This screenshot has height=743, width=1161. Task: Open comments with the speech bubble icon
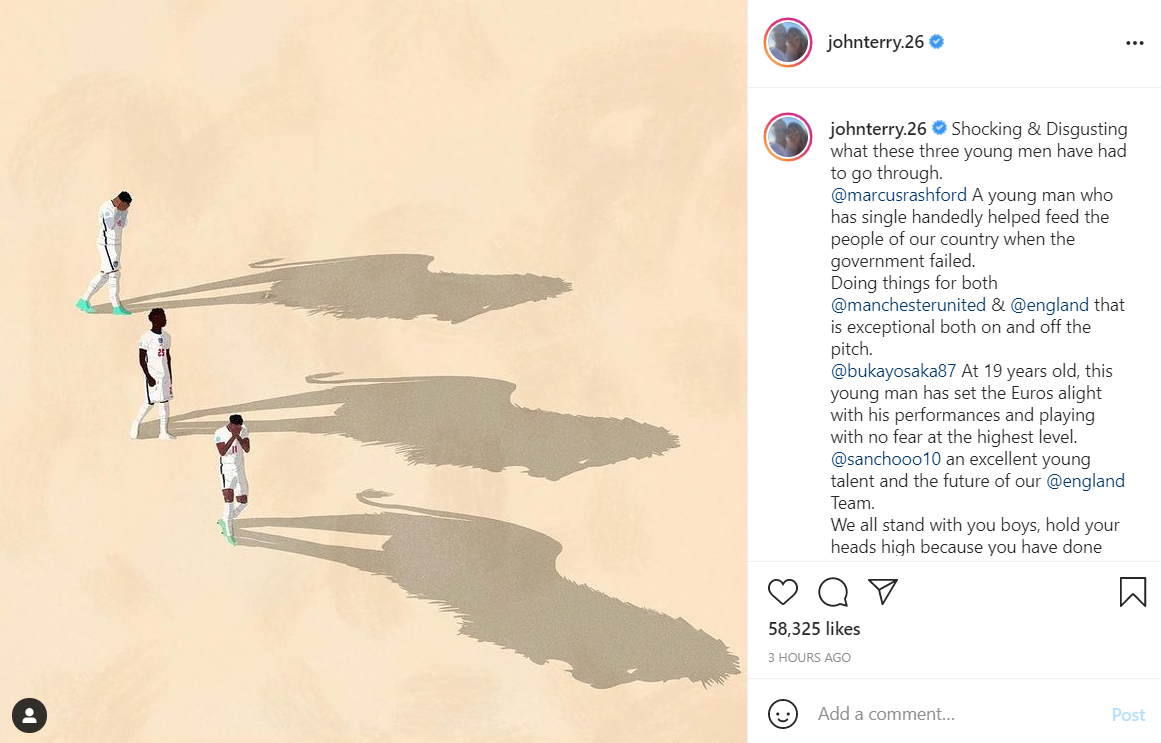[833, 592]
